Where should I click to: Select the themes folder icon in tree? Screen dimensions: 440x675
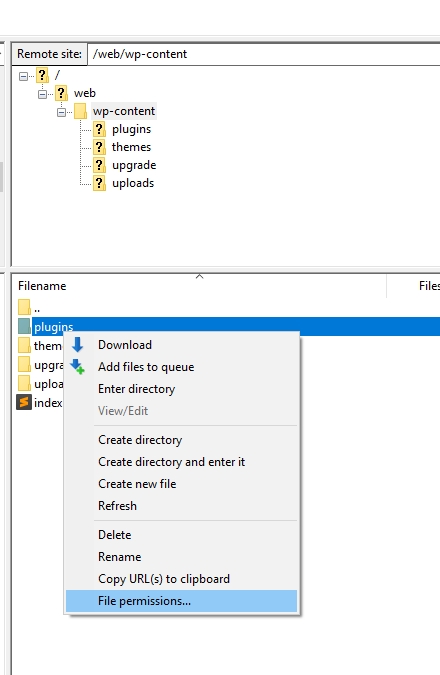tap(99, 147)
